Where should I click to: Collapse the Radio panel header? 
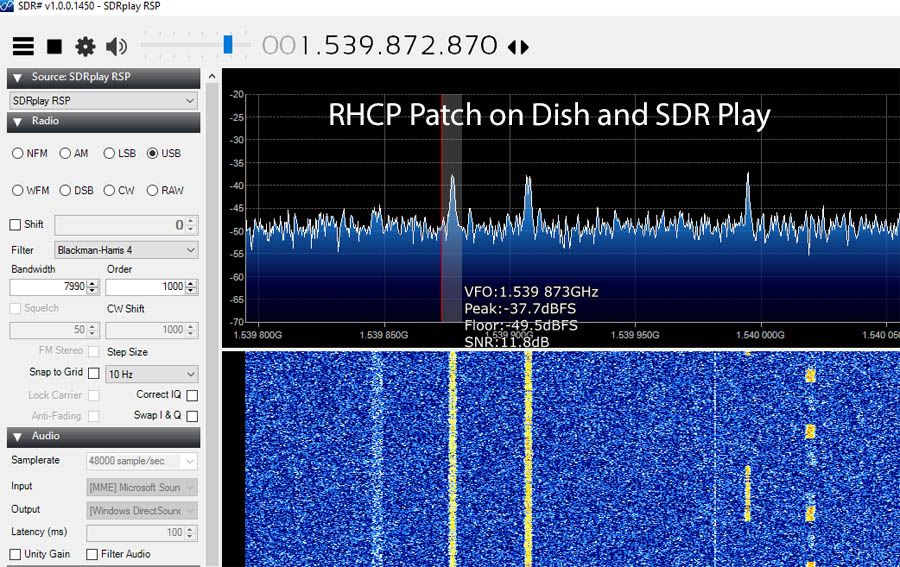[x=103, y=122]
